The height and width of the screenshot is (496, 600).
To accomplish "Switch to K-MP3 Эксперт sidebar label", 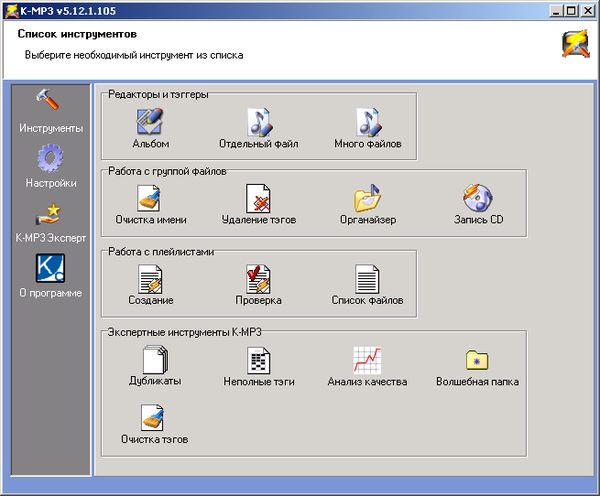I will coord(51,238).
